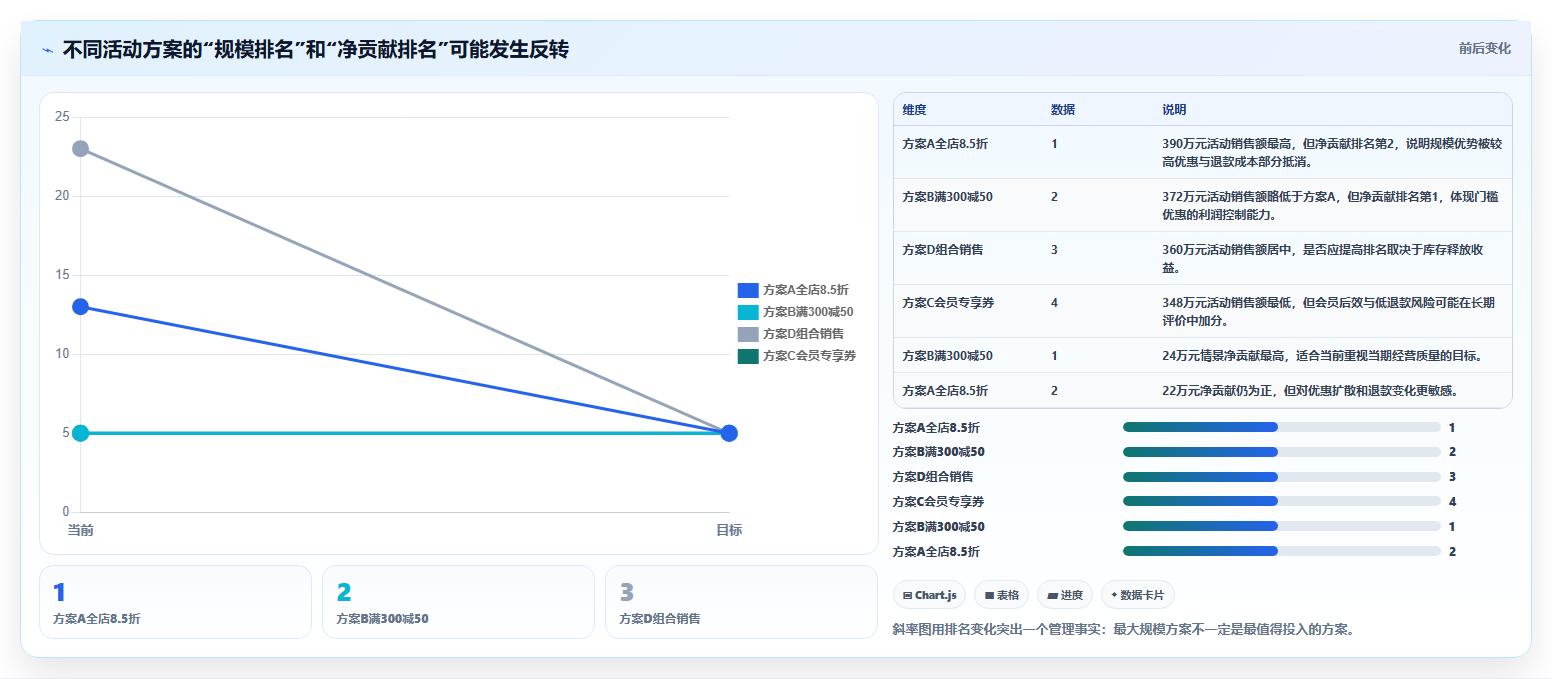Image resolution: width=1552 pixels, height=679 pixels.
Task: Click the panel title about 规模排名 and 净贡献排名
Action: [315, 49]
